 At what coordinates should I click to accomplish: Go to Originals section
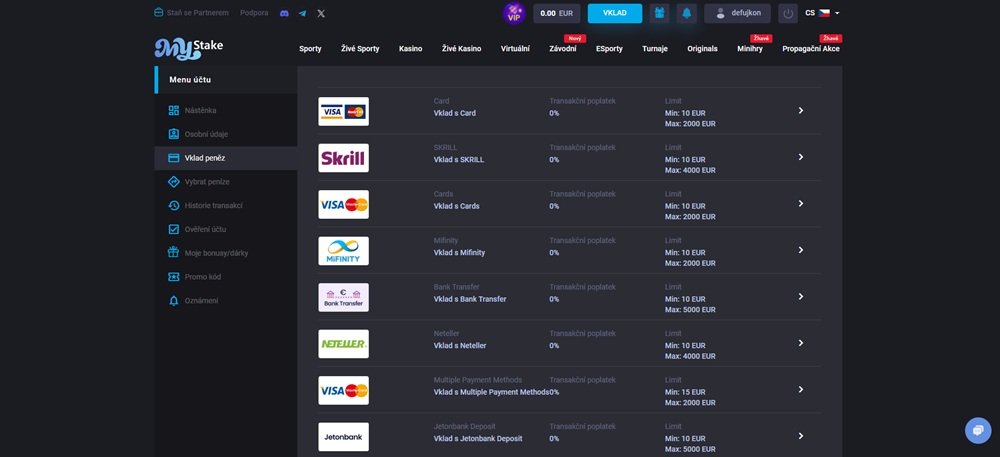[x=702, y=49]
